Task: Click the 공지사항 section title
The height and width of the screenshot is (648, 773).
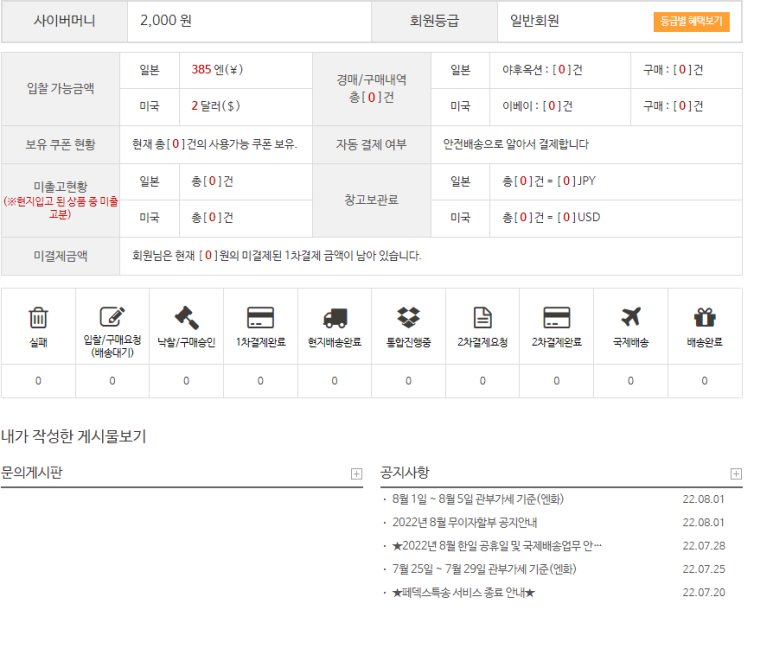Action: pos(405,473)
